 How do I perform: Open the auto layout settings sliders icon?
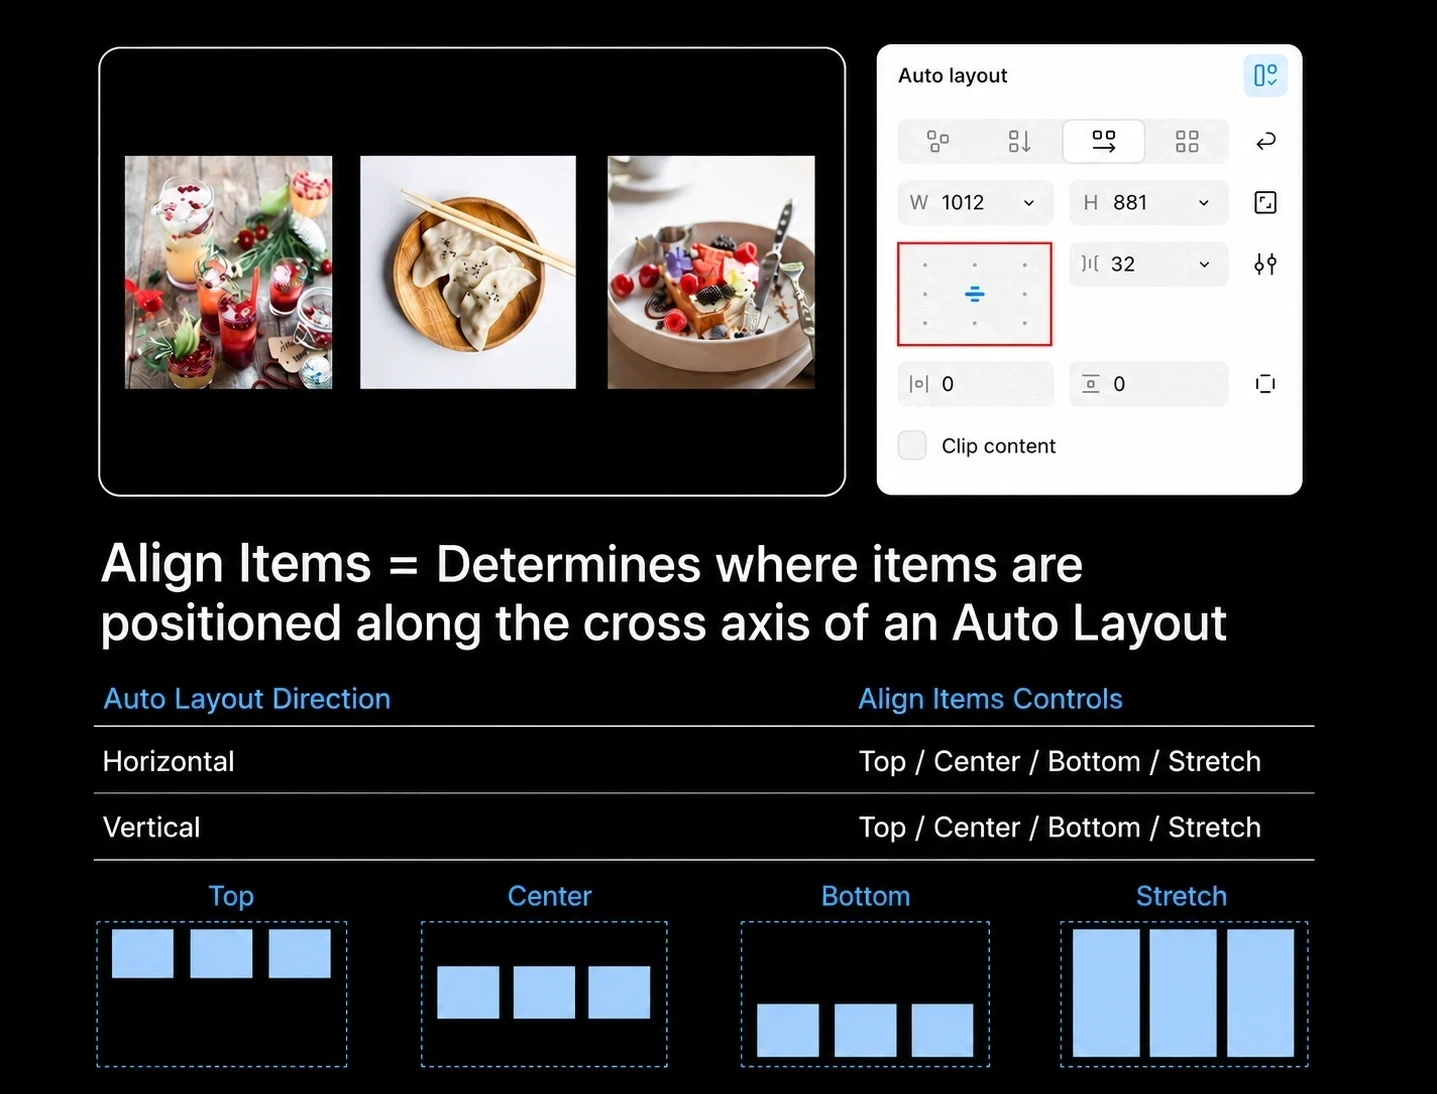(1265, 264)
